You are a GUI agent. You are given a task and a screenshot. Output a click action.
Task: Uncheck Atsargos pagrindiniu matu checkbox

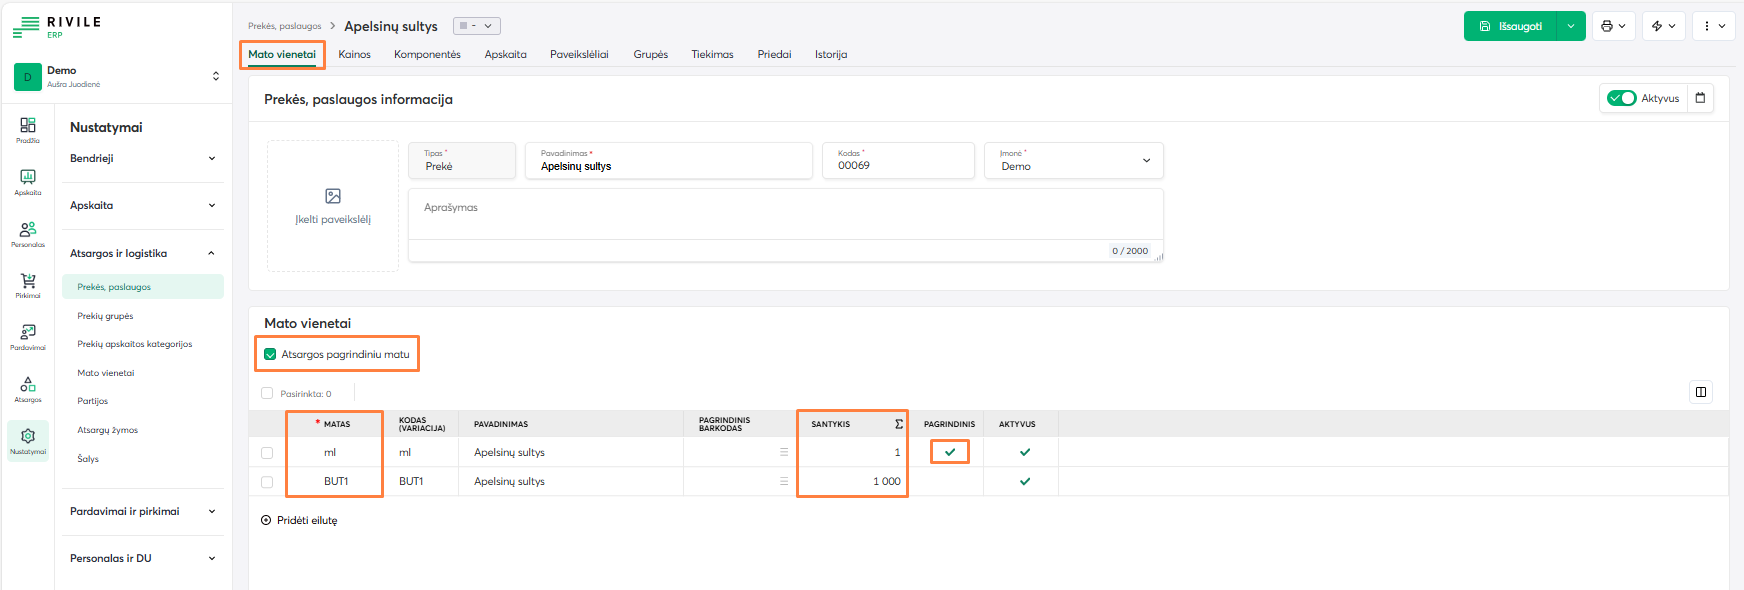click(x=270, y=354)
